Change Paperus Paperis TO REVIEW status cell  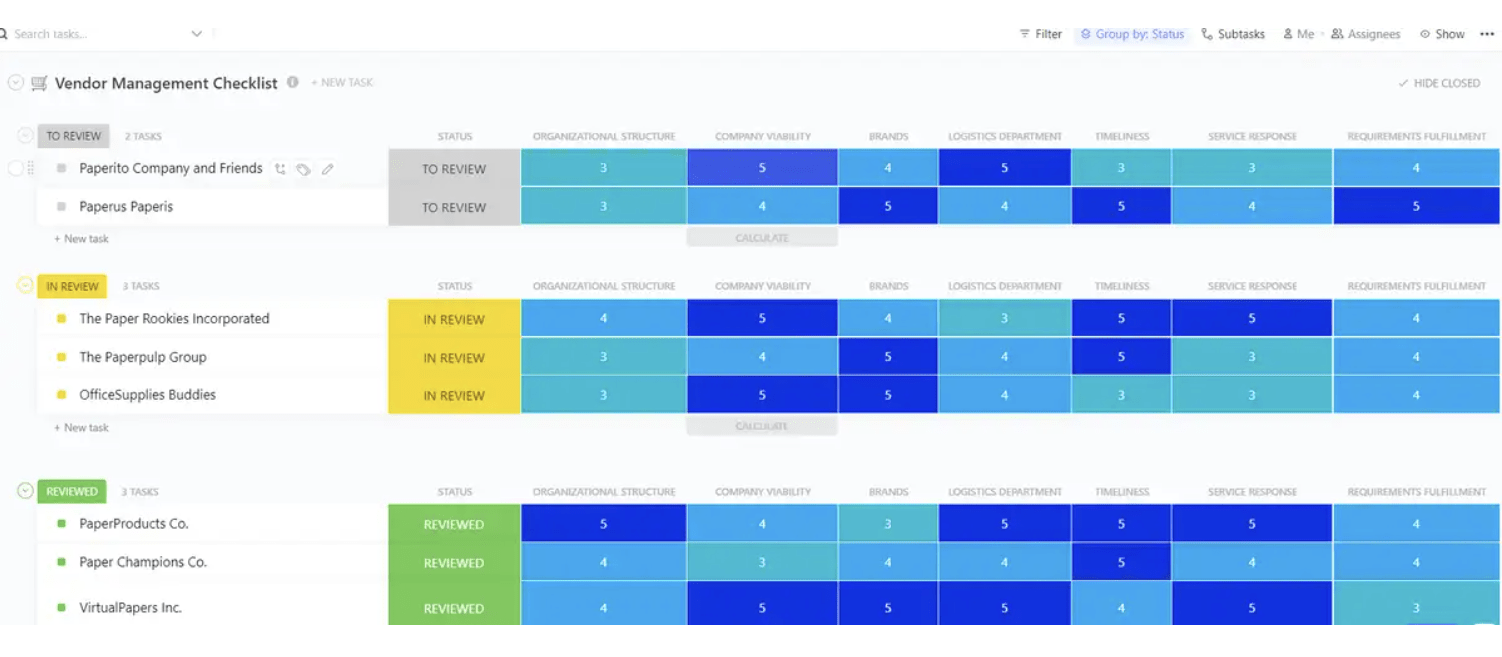point(454,206)
